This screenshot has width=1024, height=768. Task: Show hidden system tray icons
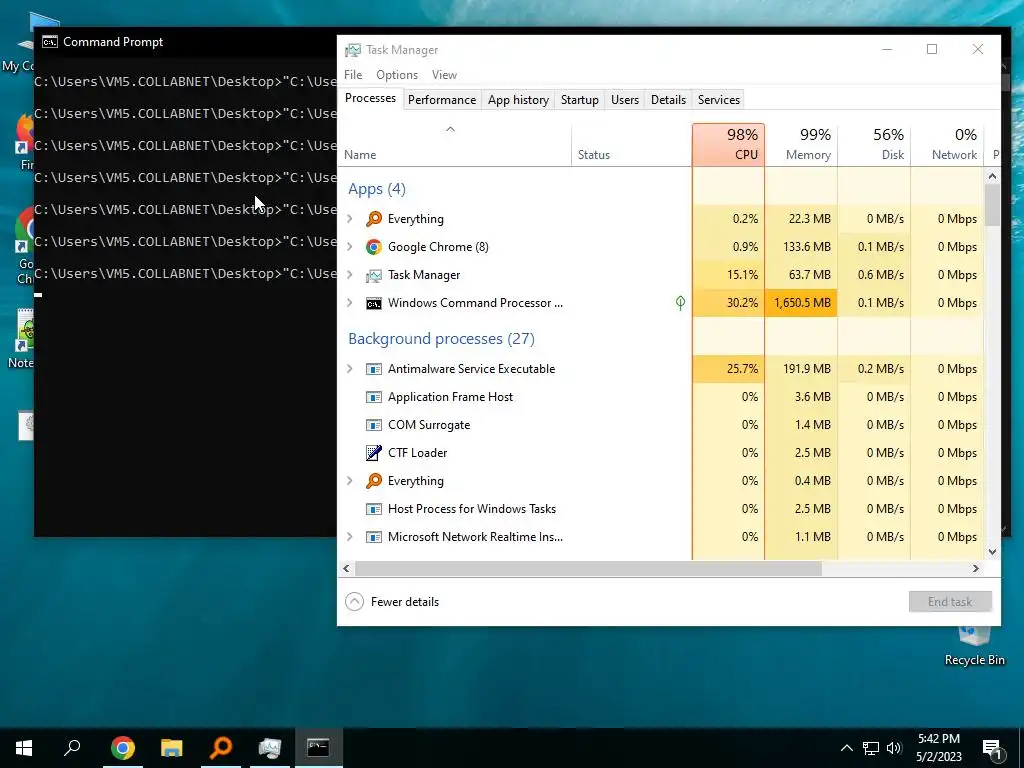846,748
